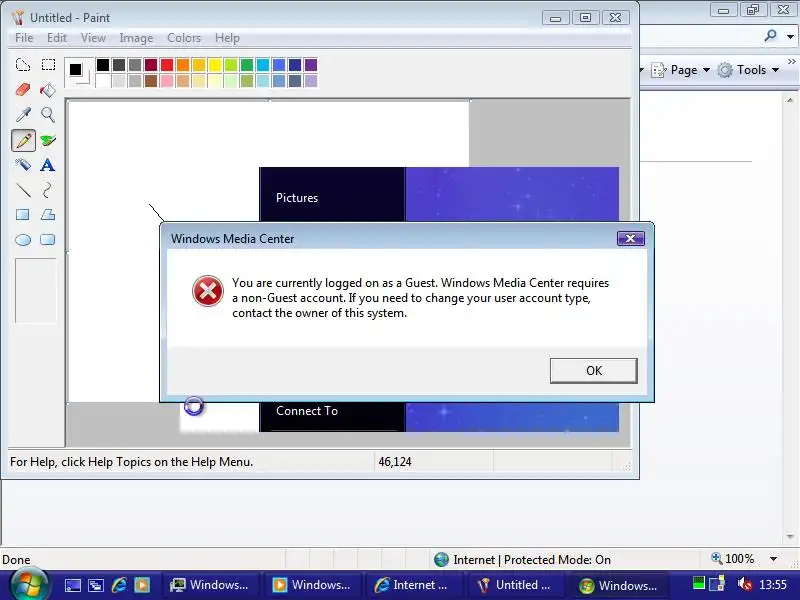
Task: Click the Pictures item in canvas image
Action: point(297,197)
